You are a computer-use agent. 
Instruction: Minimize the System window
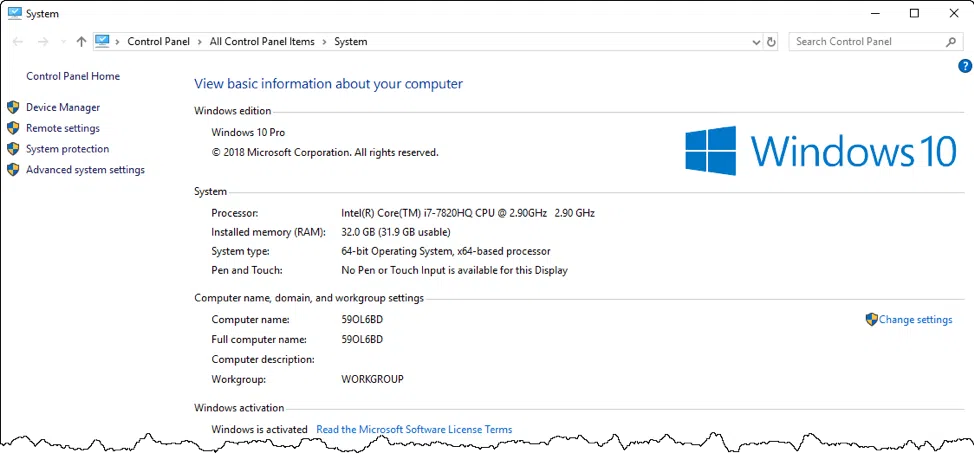(875, 14)
